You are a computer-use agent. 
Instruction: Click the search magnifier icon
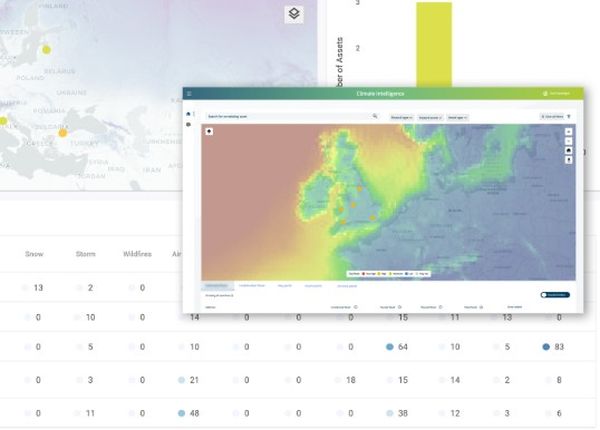click(x=375, y=116)
